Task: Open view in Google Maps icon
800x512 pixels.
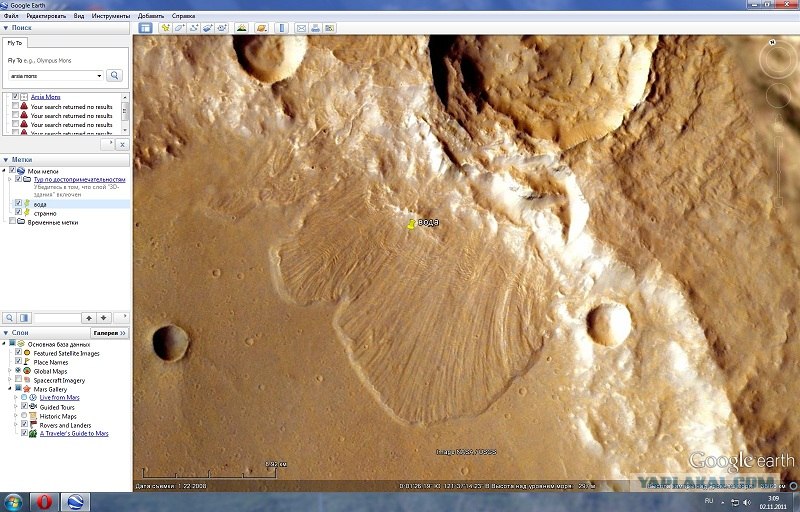Action: 330,28
